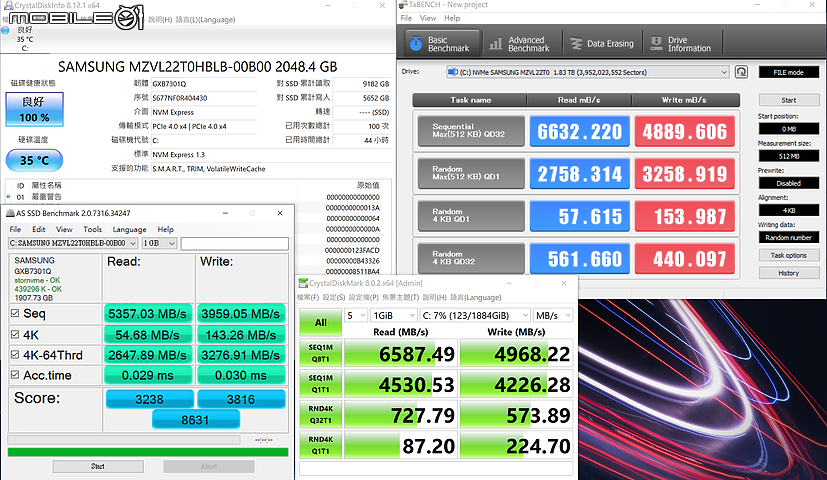Close the AS SSD Benchmark window

pyautogui.click(x=280, y=213)
